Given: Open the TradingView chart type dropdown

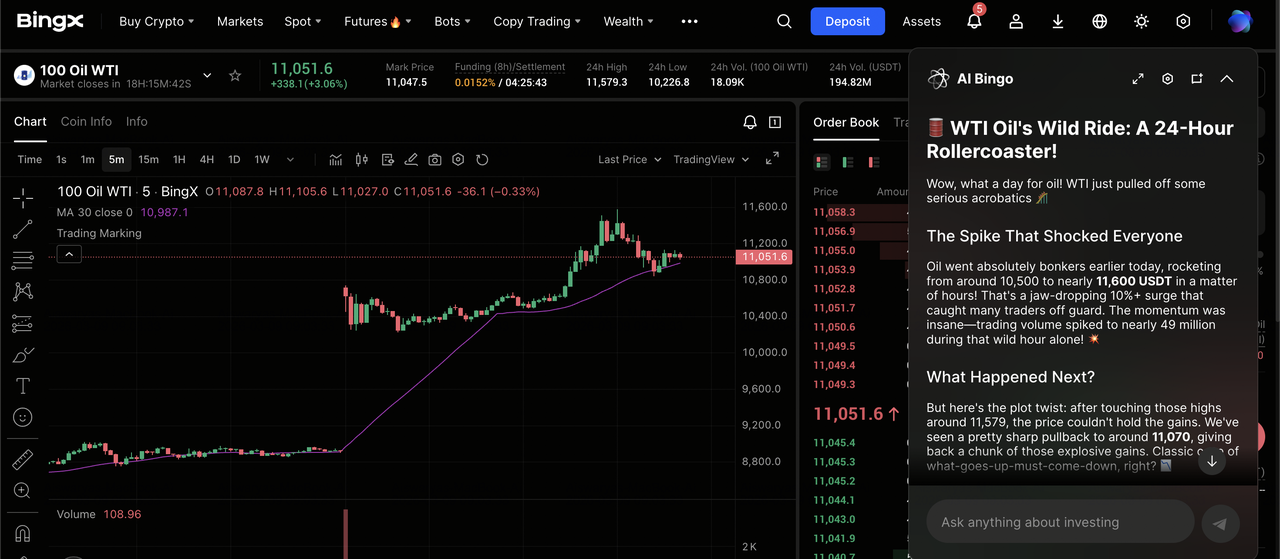Looking at the screenshot, I should pos(711,160).
